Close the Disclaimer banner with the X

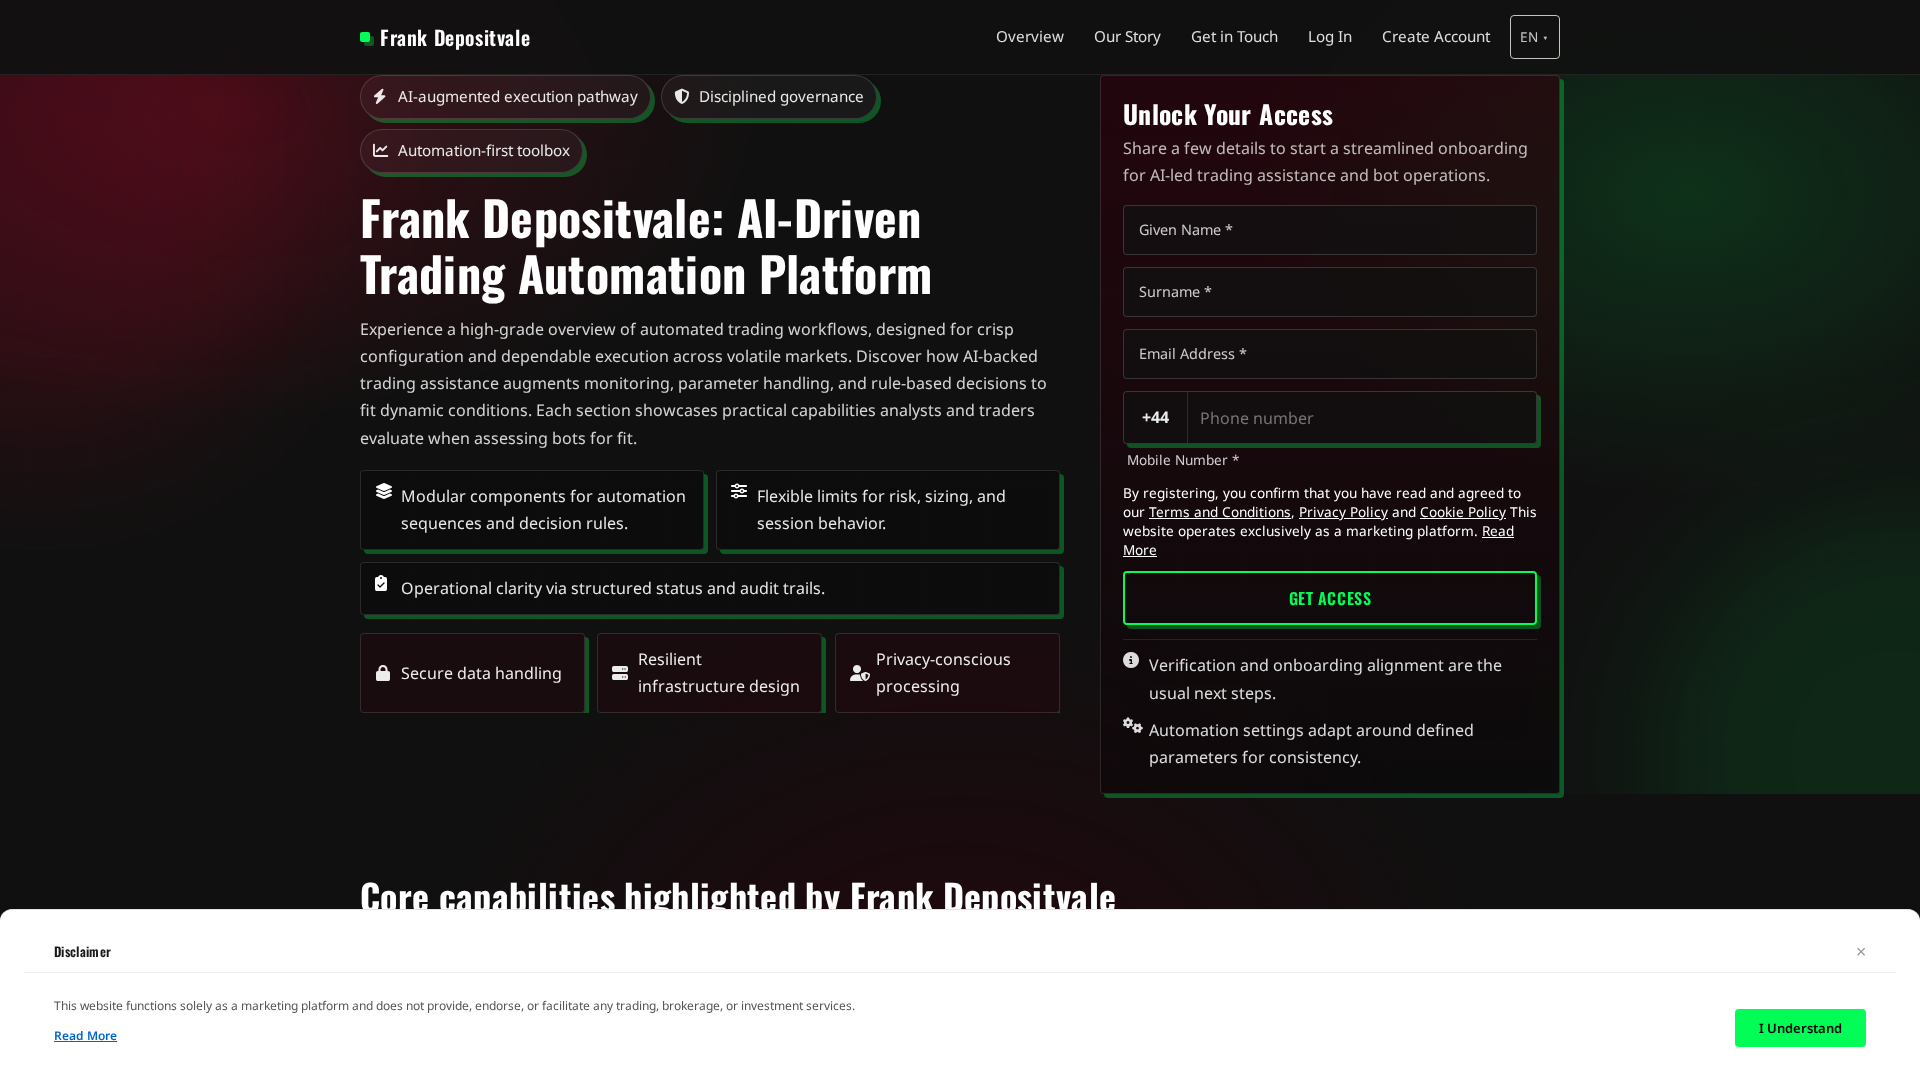(x=1861, y=952)
